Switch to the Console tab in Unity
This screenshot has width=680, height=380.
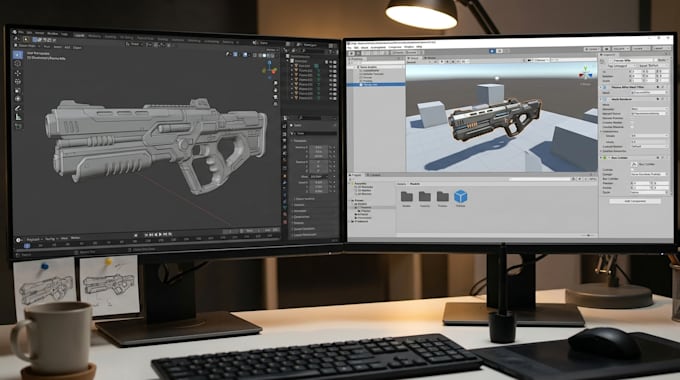coord(374,175)
